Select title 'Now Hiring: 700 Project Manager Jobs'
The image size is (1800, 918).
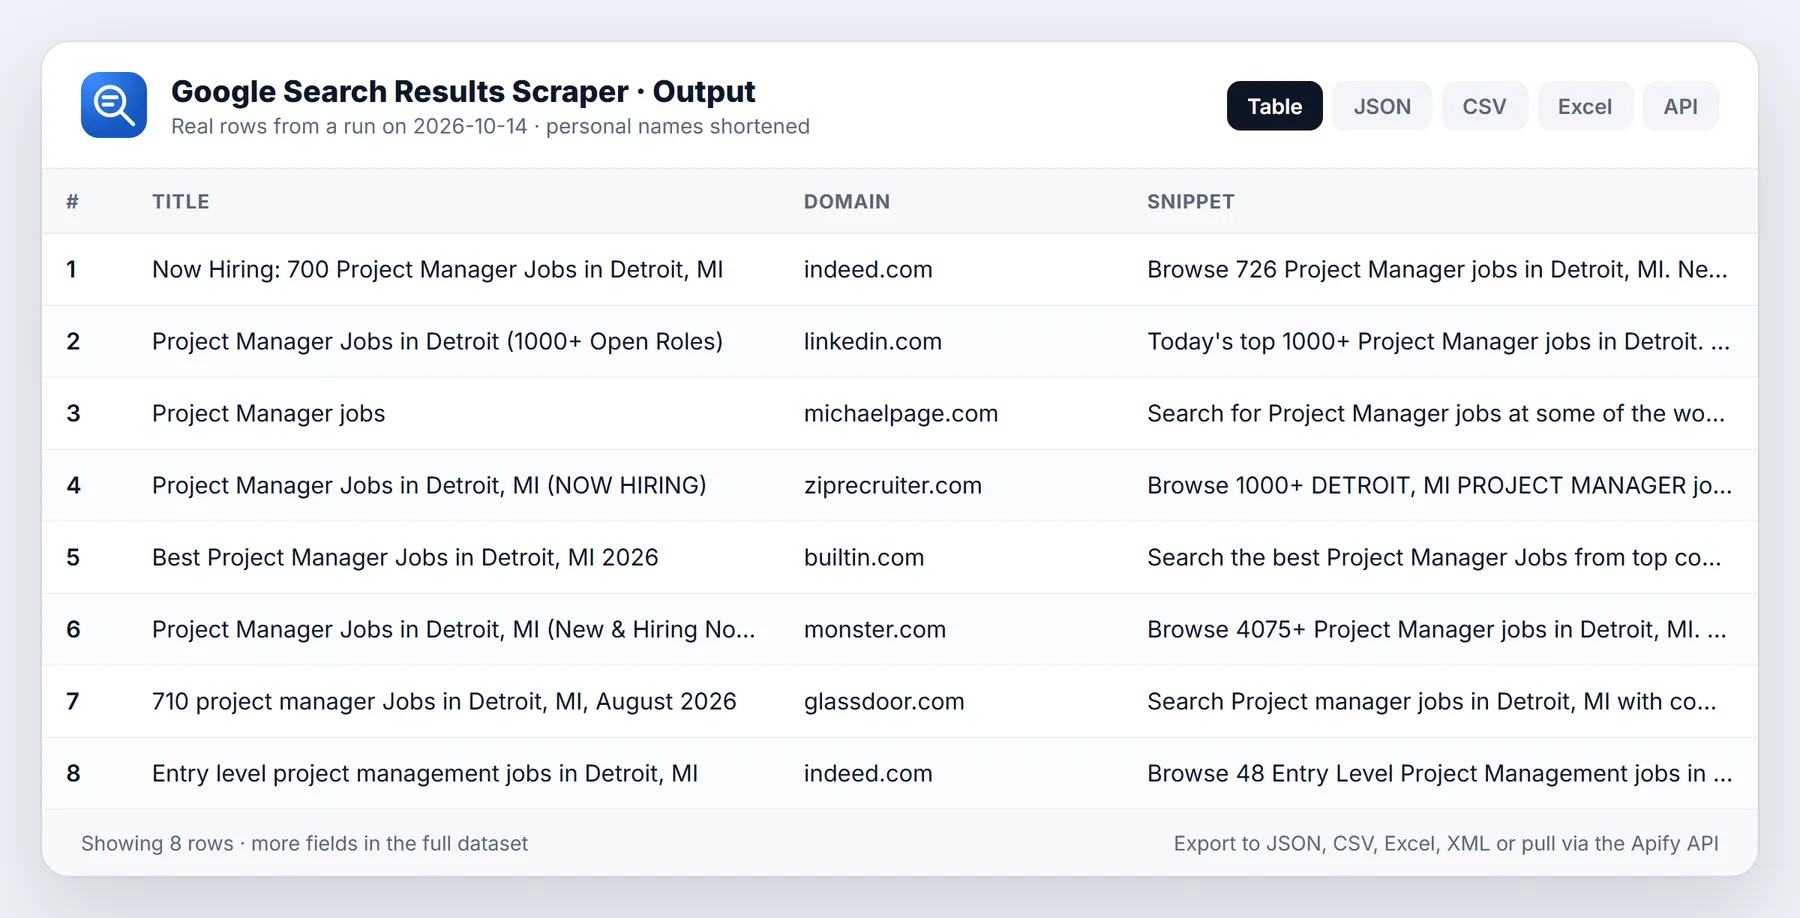[437, 269]
